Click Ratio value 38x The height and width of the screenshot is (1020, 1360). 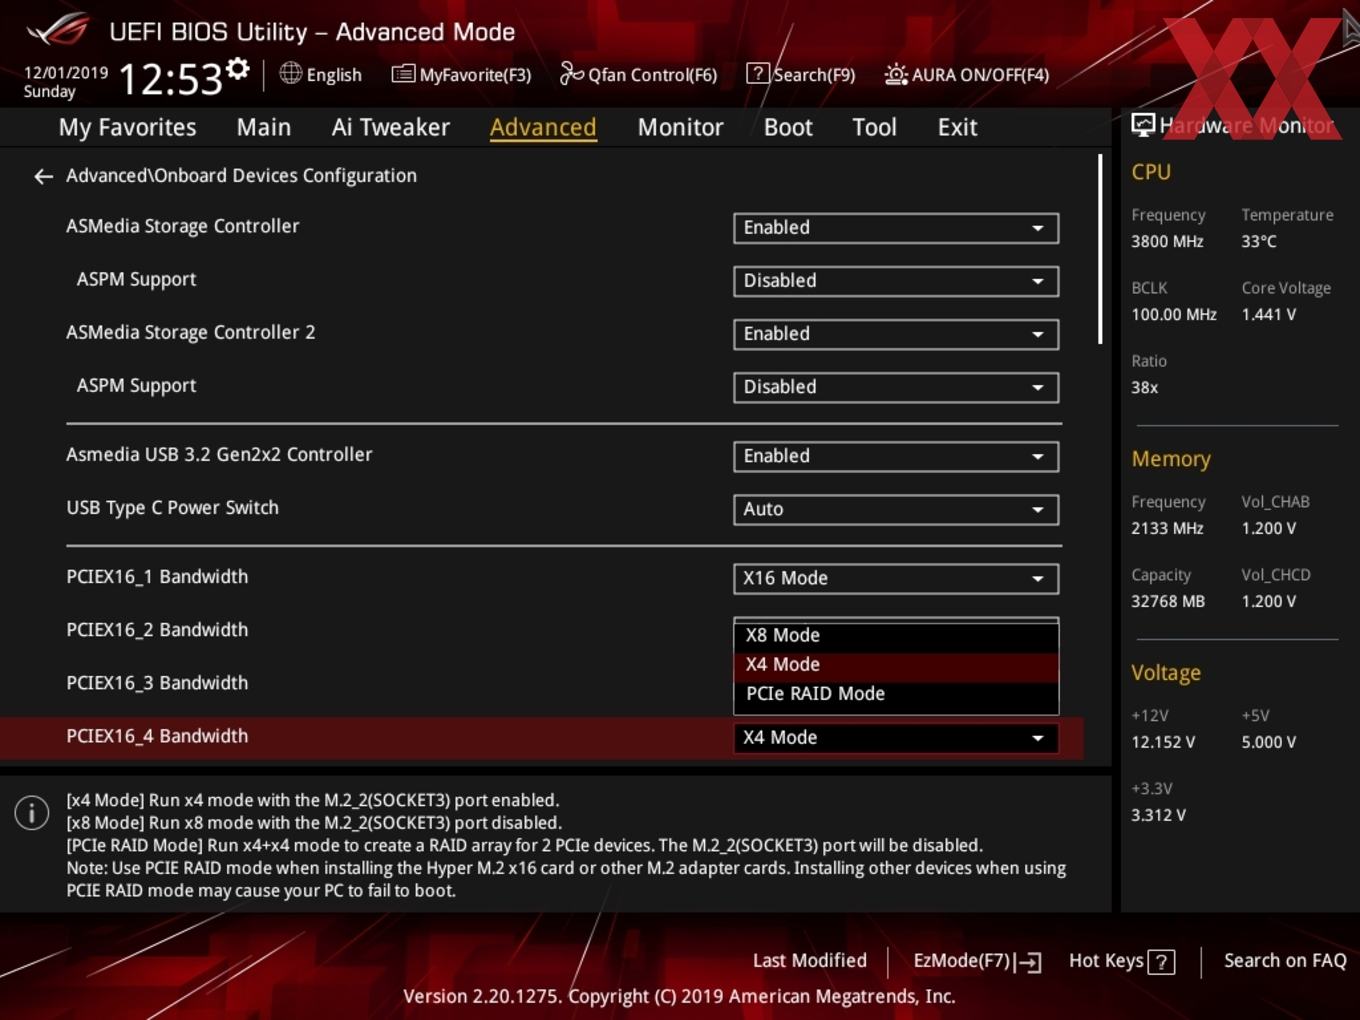point(1145,388)
